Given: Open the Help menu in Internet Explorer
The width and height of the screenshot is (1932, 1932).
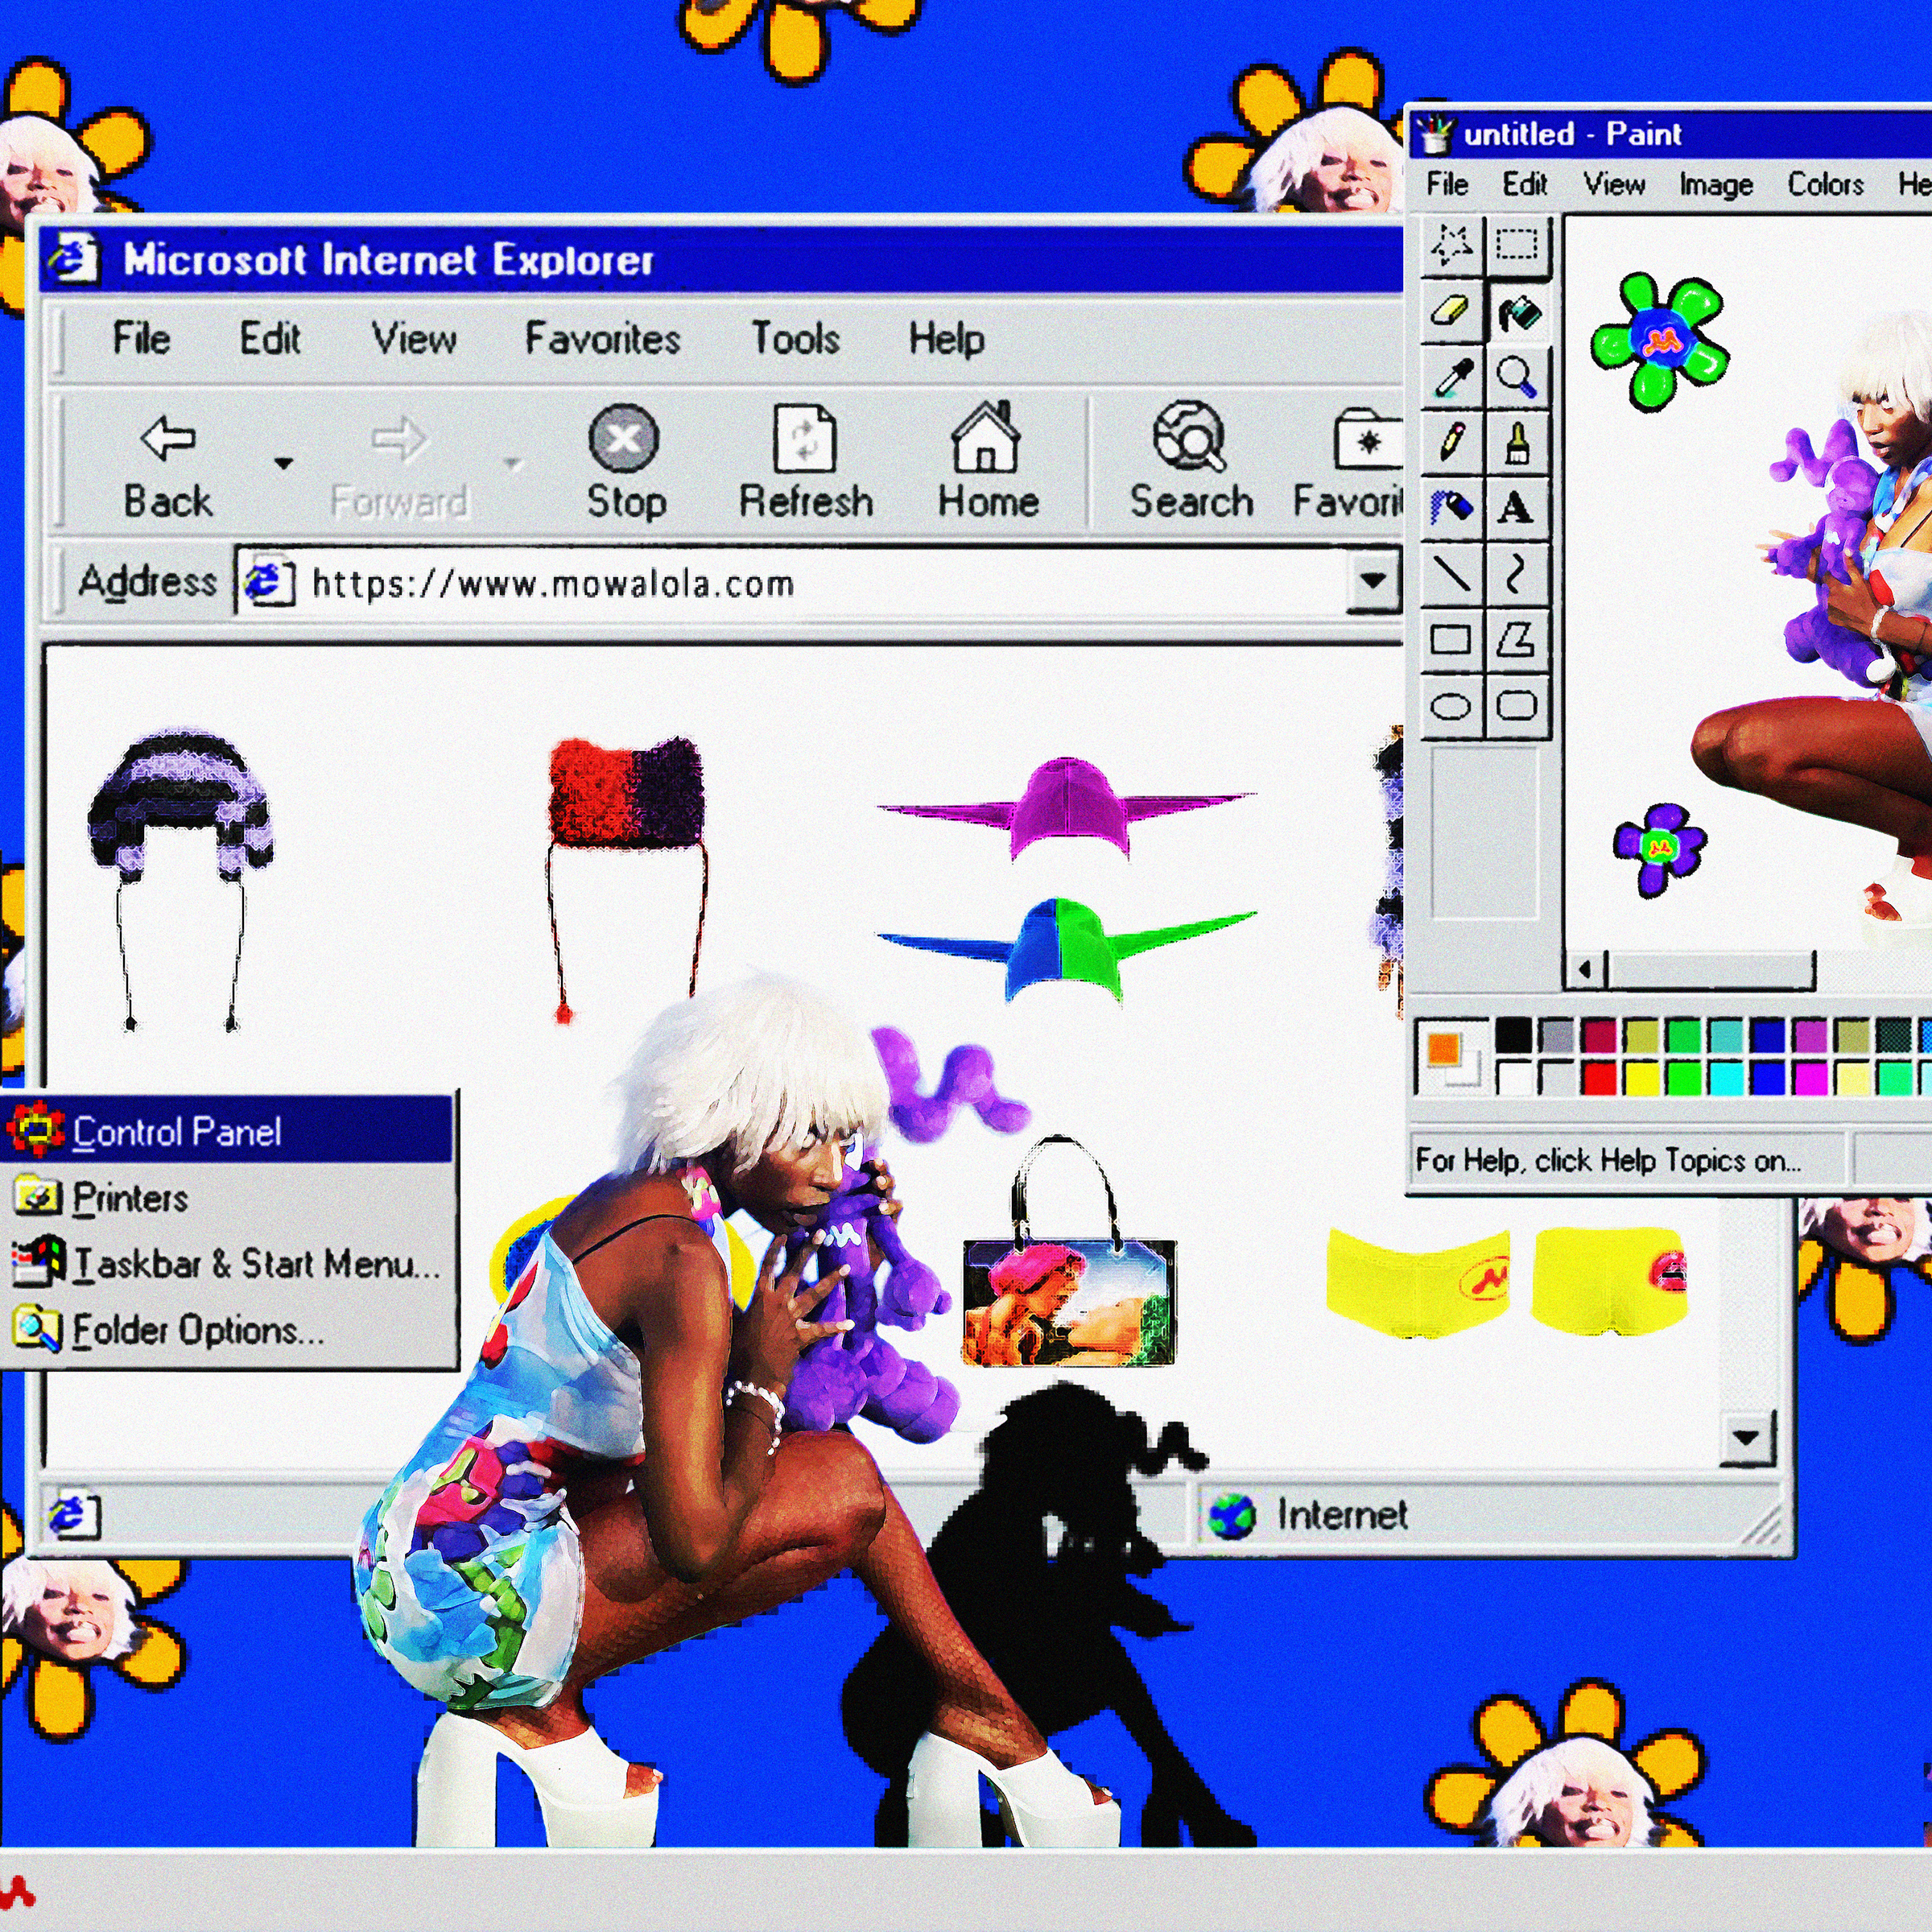Looking at the screenshot, I should coord(946,338).
